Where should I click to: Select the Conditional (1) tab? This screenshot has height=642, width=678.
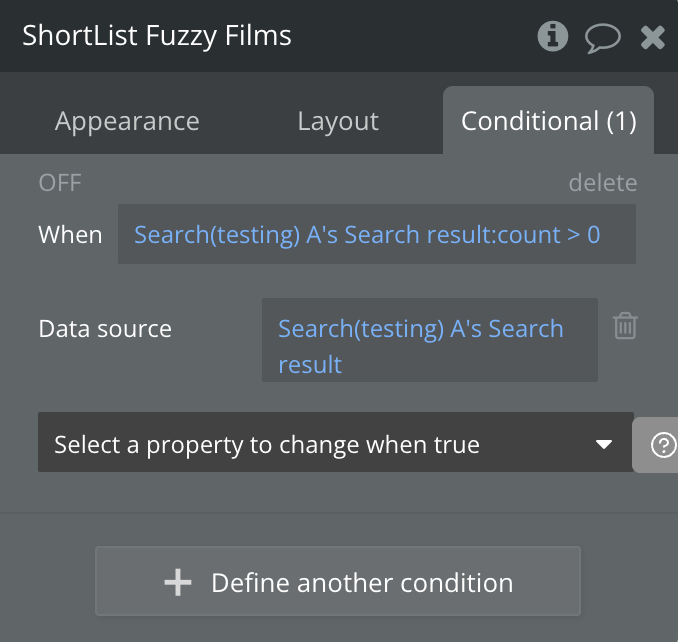[x=548, y=122]
